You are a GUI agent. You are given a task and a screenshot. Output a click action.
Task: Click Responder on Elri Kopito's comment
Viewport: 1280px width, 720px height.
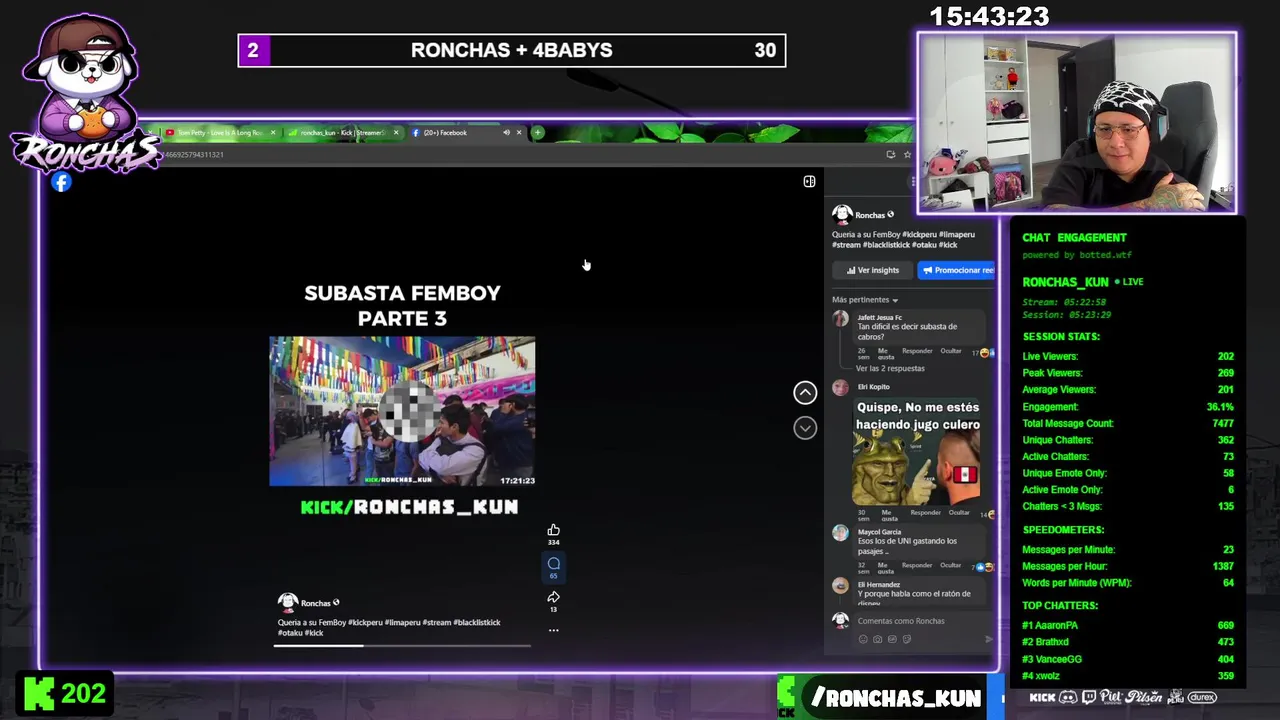925,512
